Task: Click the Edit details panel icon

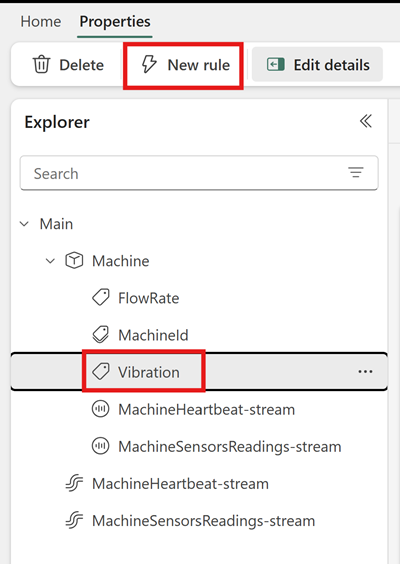Action: point(276,65)
